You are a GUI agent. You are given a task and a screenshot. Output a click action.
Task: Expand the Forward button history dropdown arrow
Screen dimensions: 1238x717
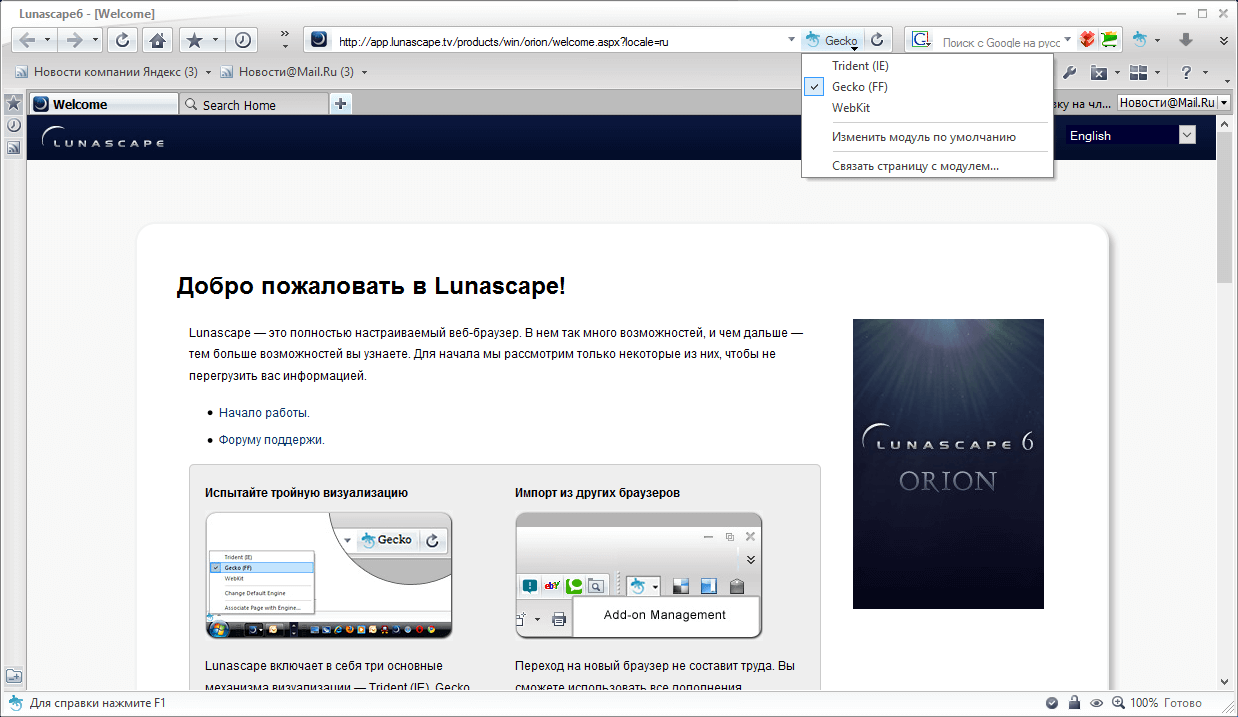[x=96, y=40]
